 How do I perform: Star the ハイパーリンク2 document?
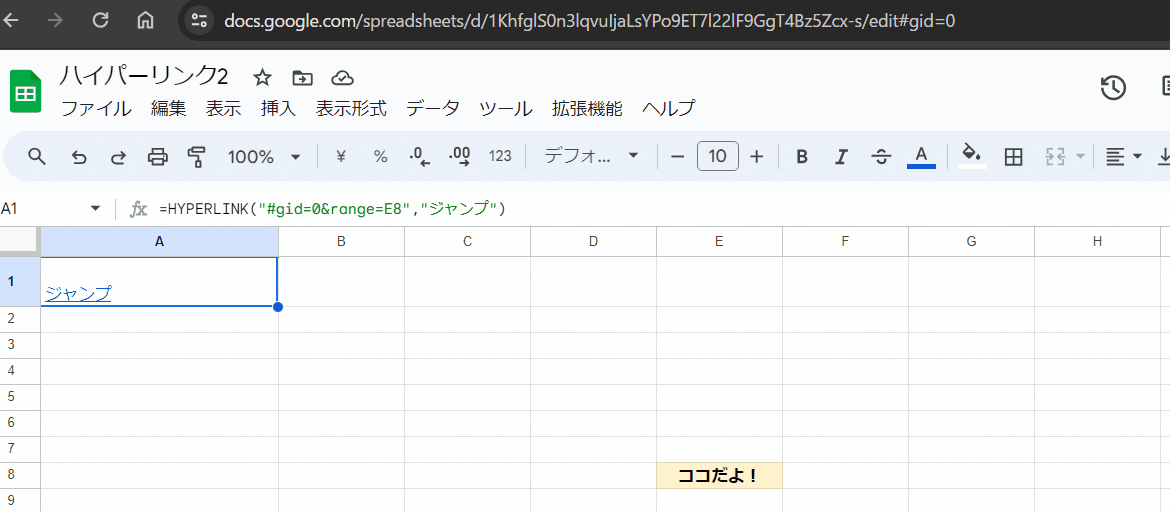(x=262, y=78)
